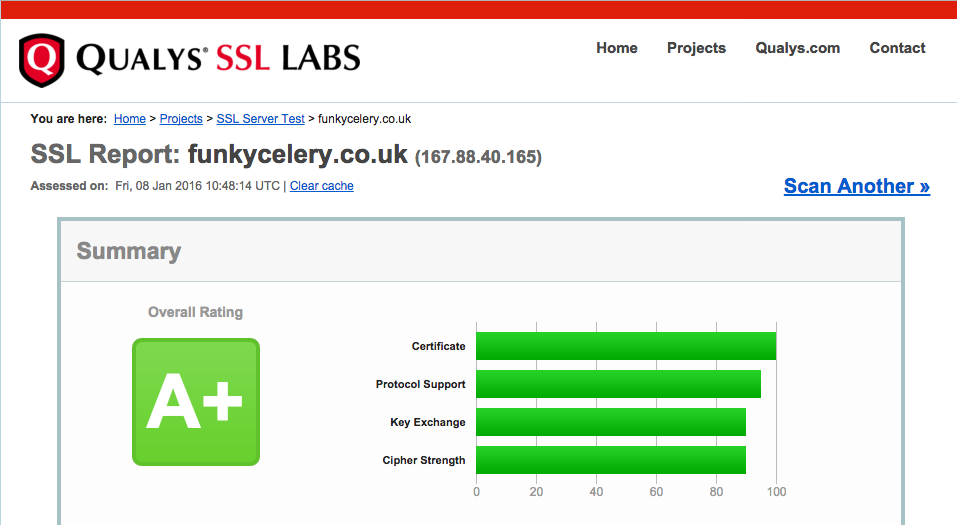Open the Projects navigation item
957x525 pixels.
click(x=696, y=48)
